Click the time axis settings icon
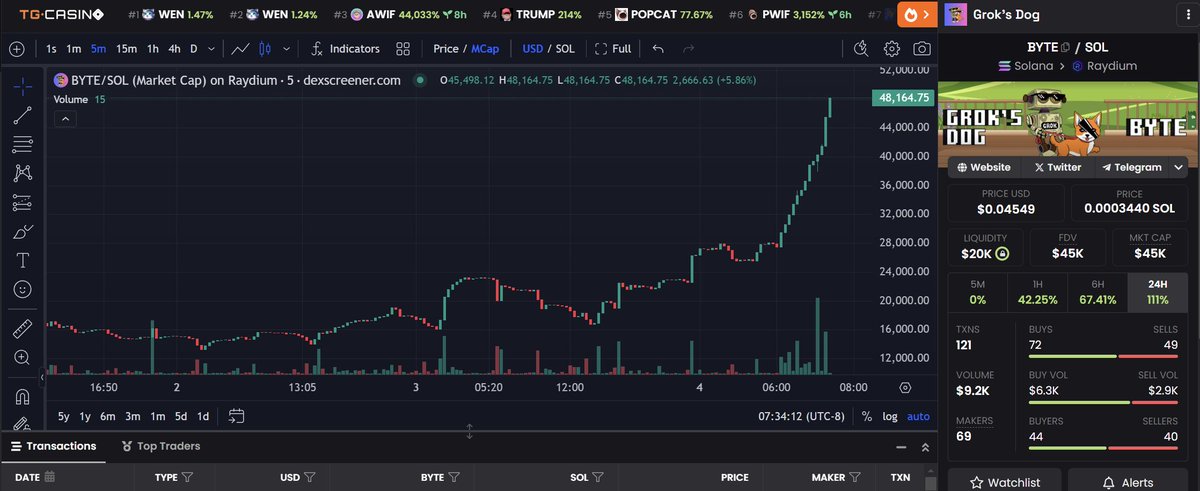 tap(905, 387)
